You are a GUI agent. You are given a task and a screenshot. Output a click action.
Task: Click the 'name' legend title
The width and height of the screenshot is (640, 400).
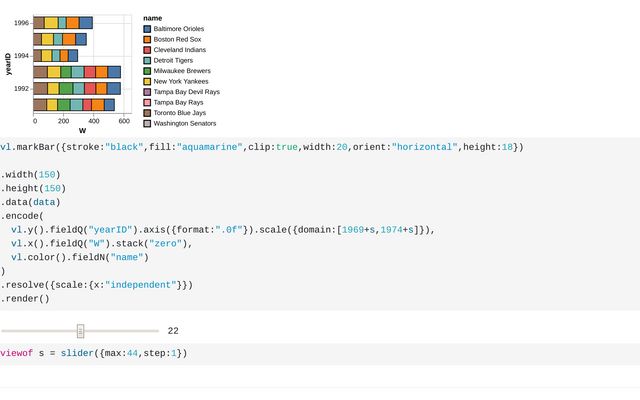coord(152,18)
